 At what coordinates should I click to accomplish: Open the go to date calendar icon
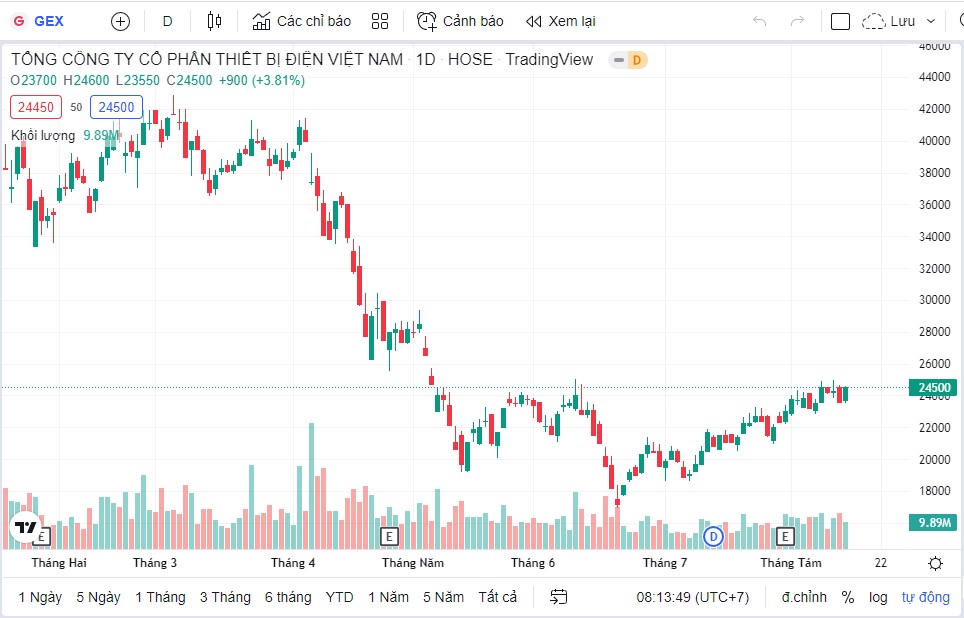[559, 597]
